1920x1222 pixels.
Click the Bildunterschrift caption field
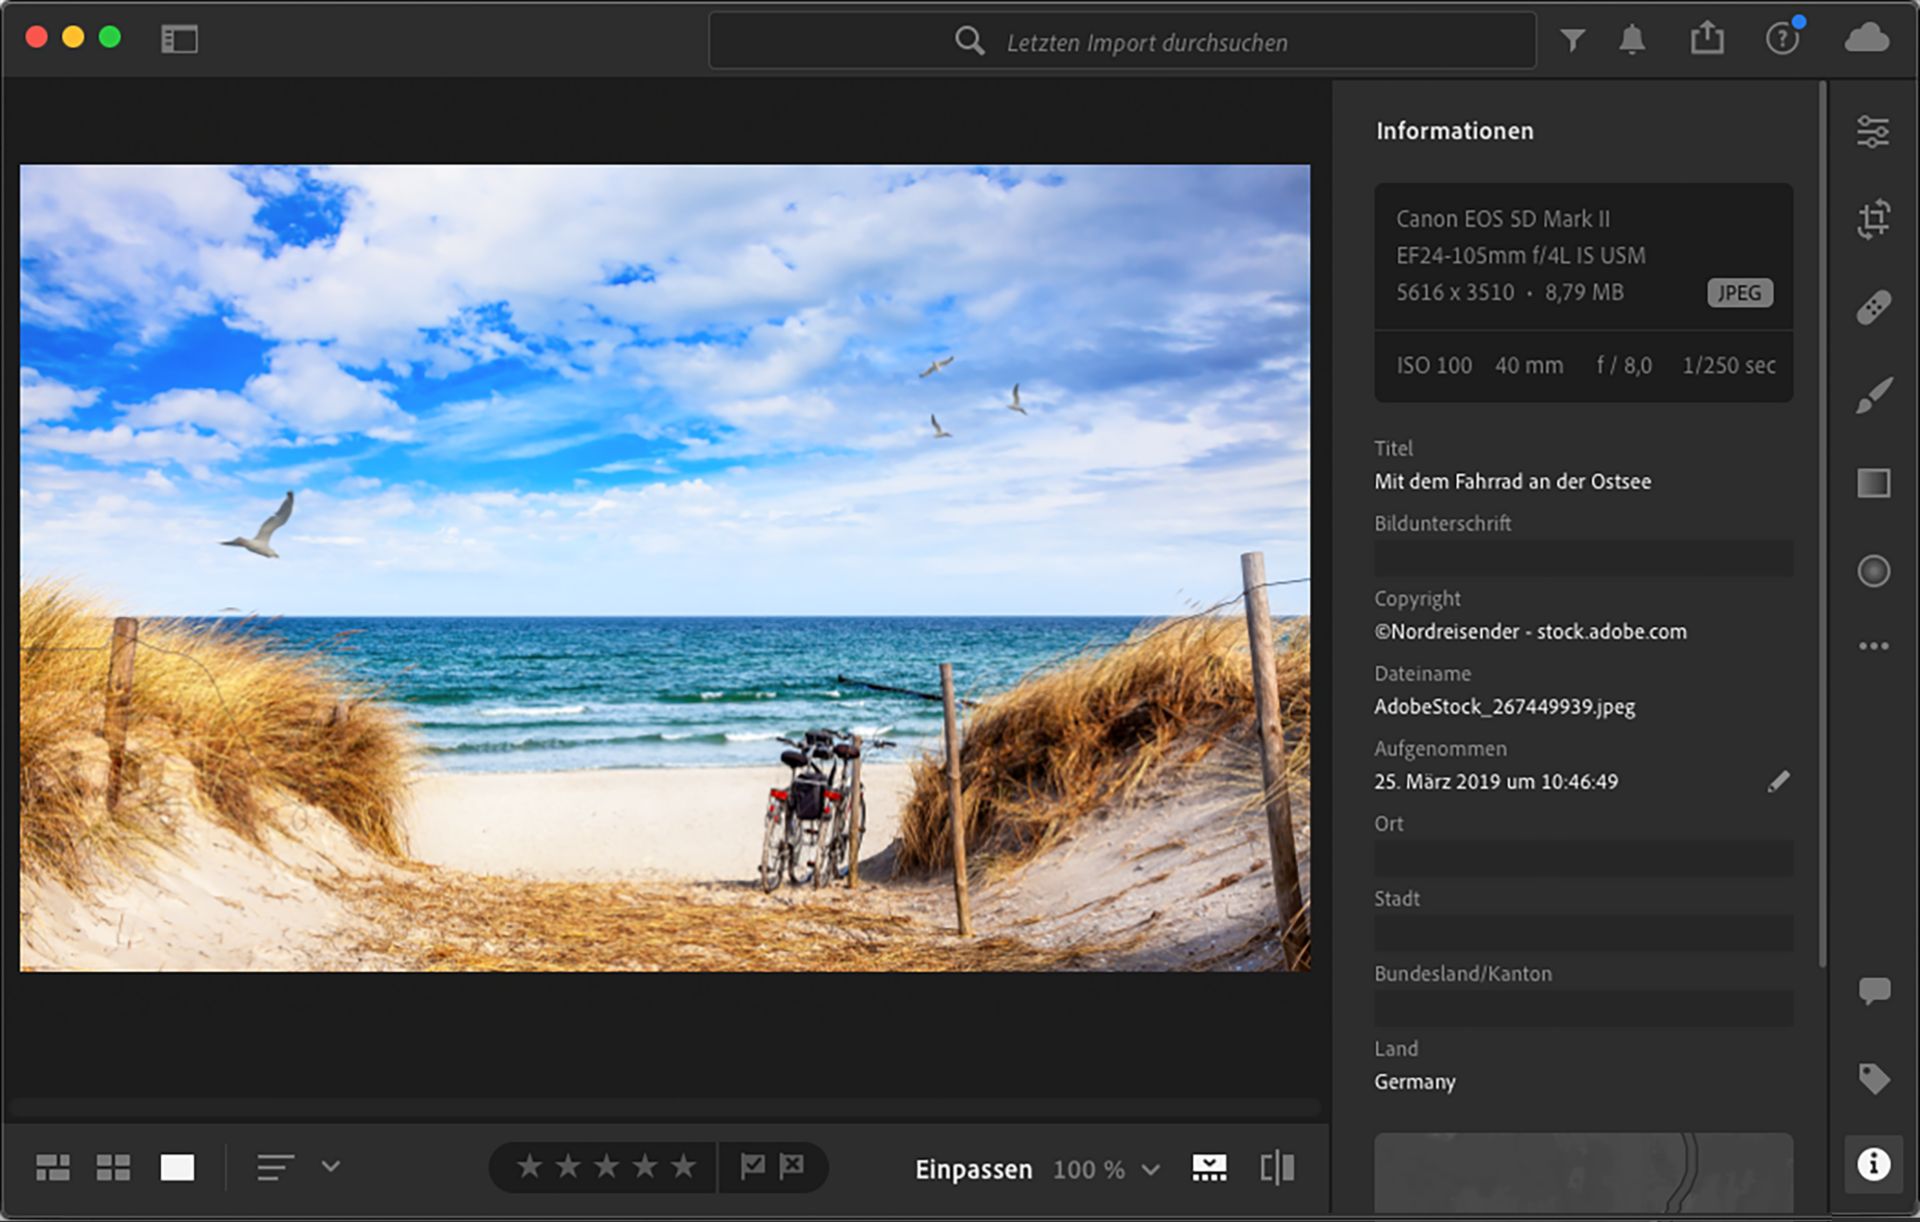(x=1582, y=557)
